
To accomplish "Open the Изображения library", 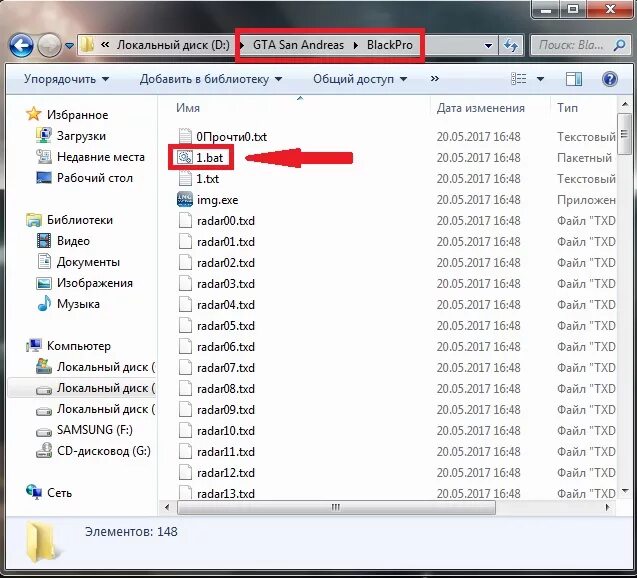I will [x=95, y=283].
